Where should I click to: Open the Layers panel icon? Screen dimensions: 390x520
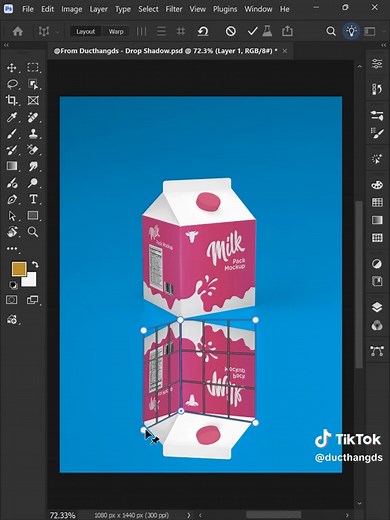click(377, 307)
